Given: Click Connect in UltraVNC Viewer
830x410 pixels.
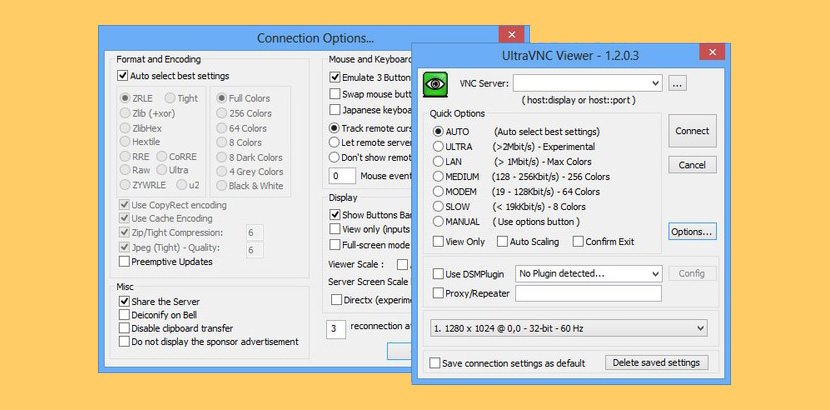Looking at the screenshot, I should pos(692,131).
